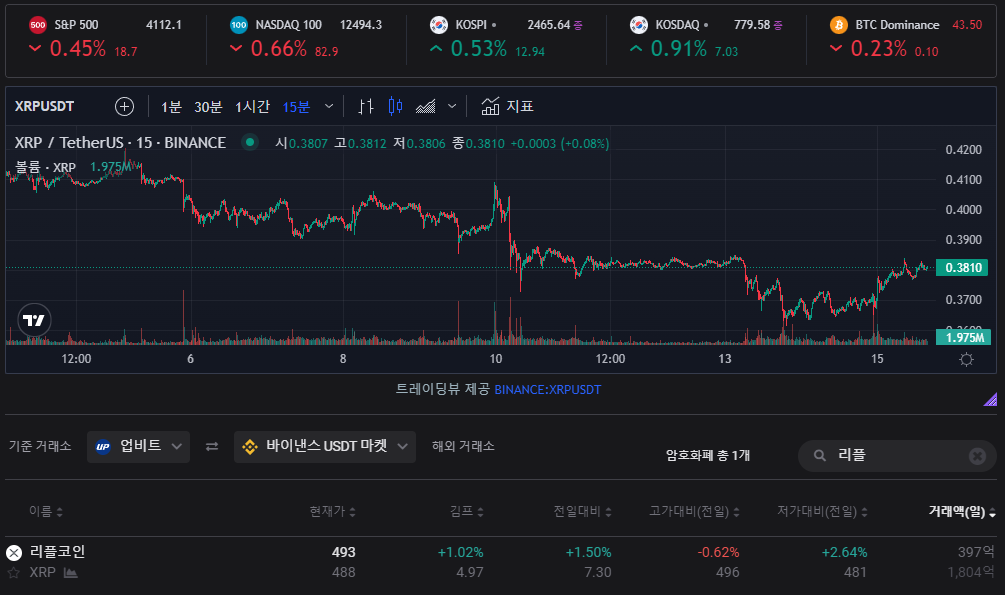Select the candlestick chart style icon
The width and height of the screenshot is (1005, 595).
[395, 106]
